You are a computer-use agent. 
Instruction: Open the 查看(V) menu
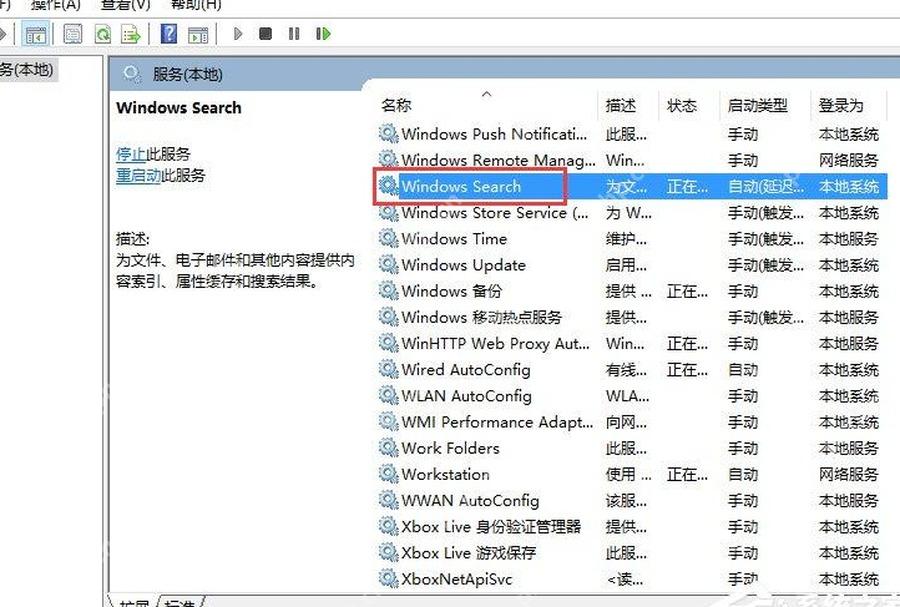coord(126,5)
